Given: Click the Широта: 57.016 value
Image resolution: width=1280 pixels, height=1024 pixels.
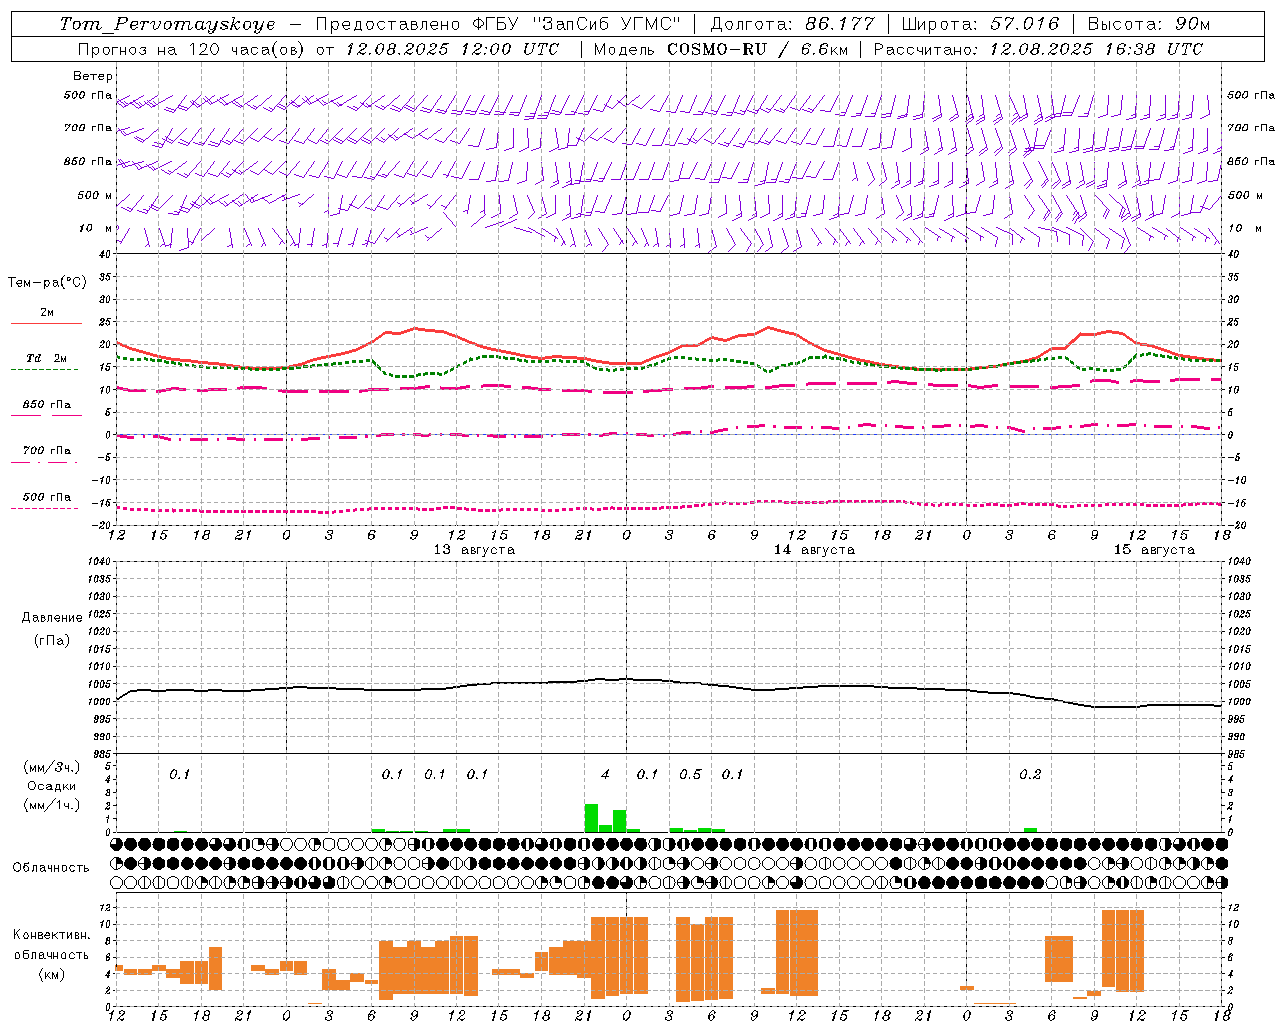Looking at the screenshot, I should (x=980, y=24).
